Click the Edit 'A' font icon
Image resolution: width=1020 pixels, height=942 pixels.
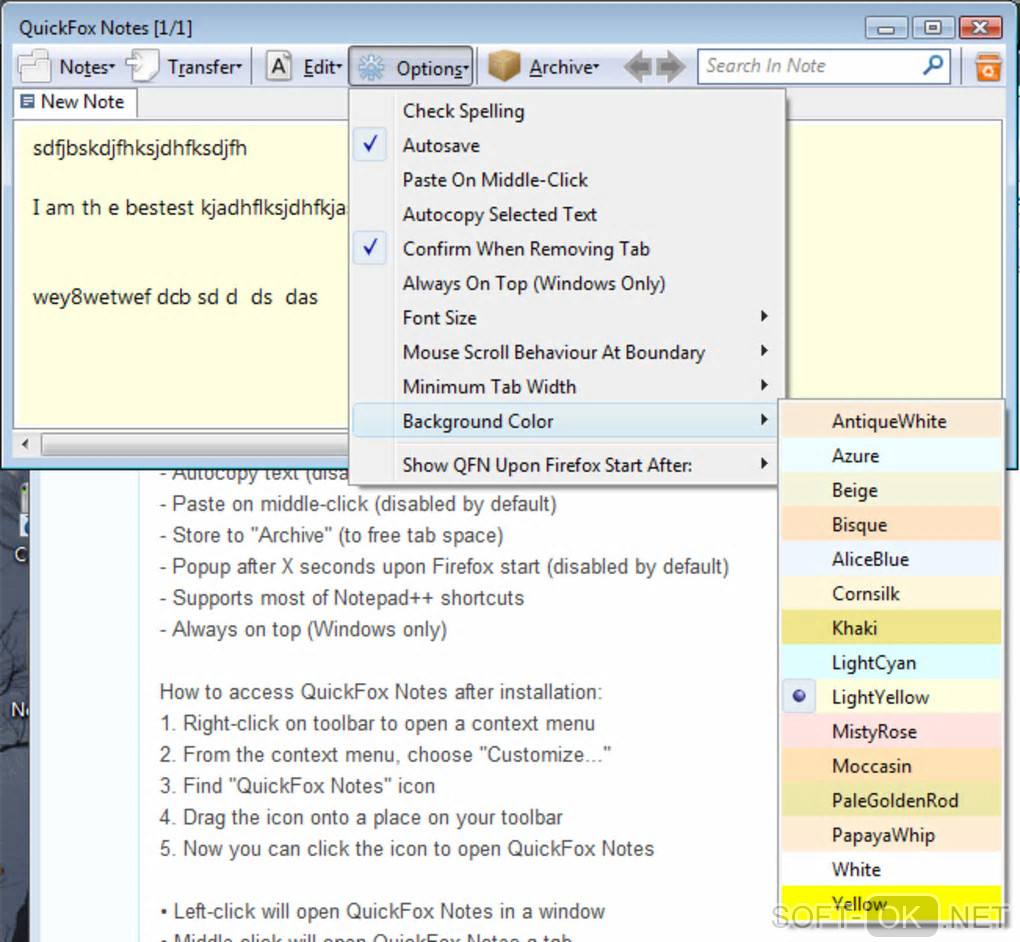point(278,66)
